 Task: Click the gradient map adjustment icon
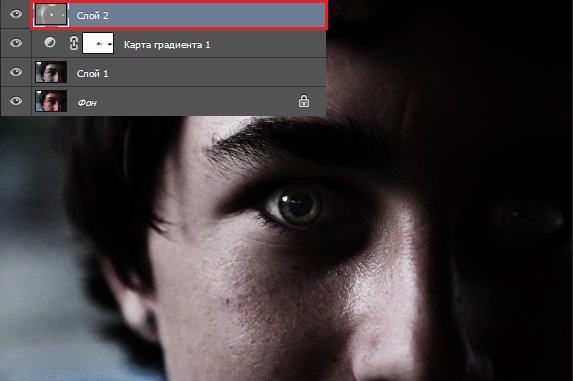click(x=50, y=43)
